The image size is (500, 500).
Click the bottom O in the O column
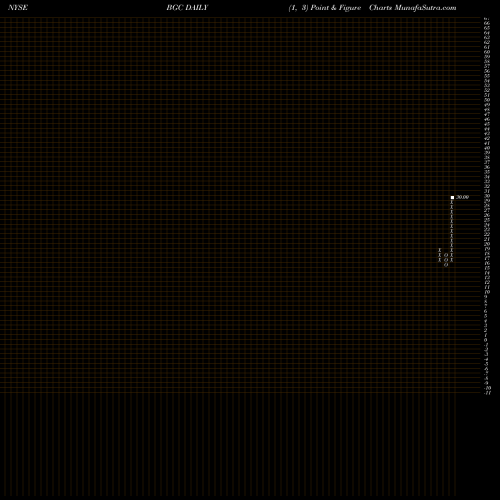click(446, 265)
